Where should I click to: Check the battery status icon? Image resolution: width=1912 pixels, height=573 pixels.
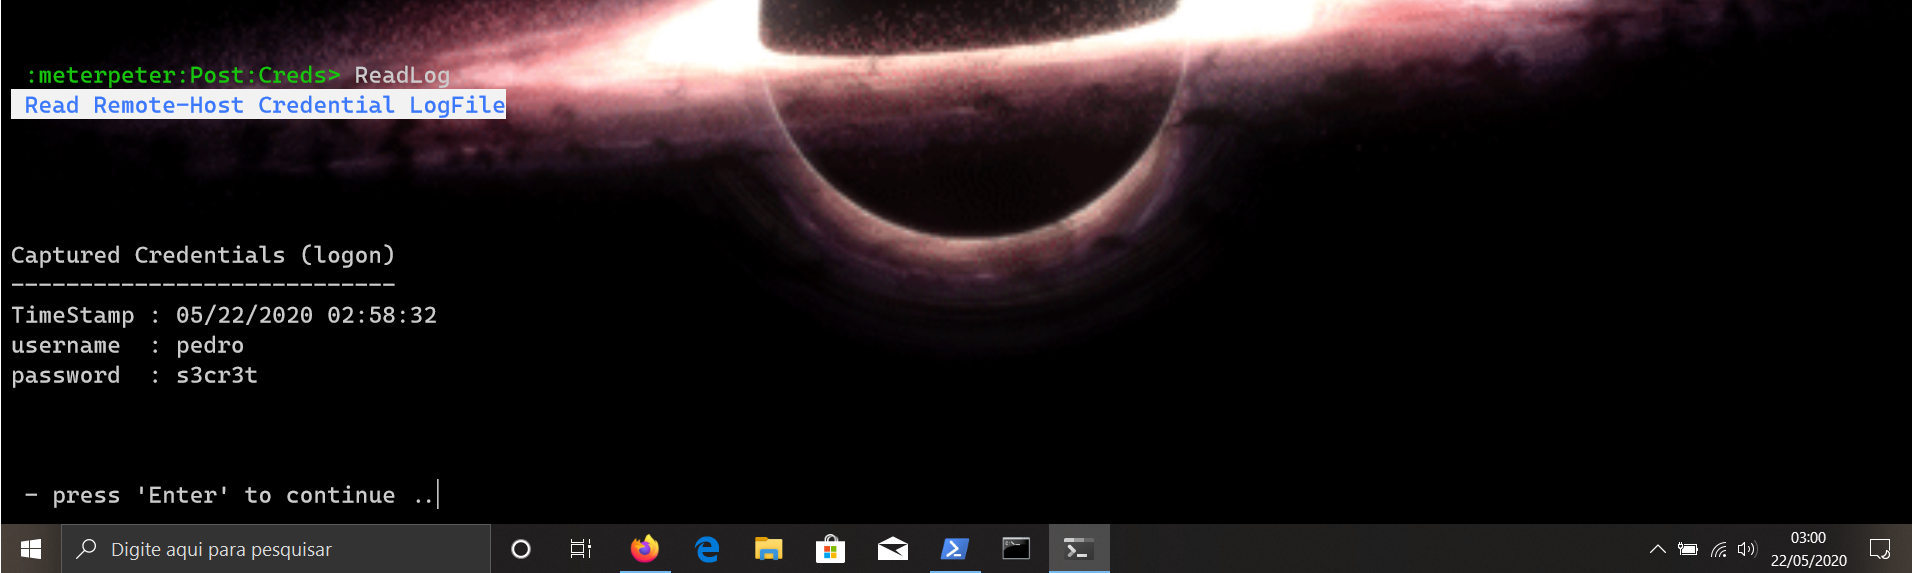pos(1688,549)
